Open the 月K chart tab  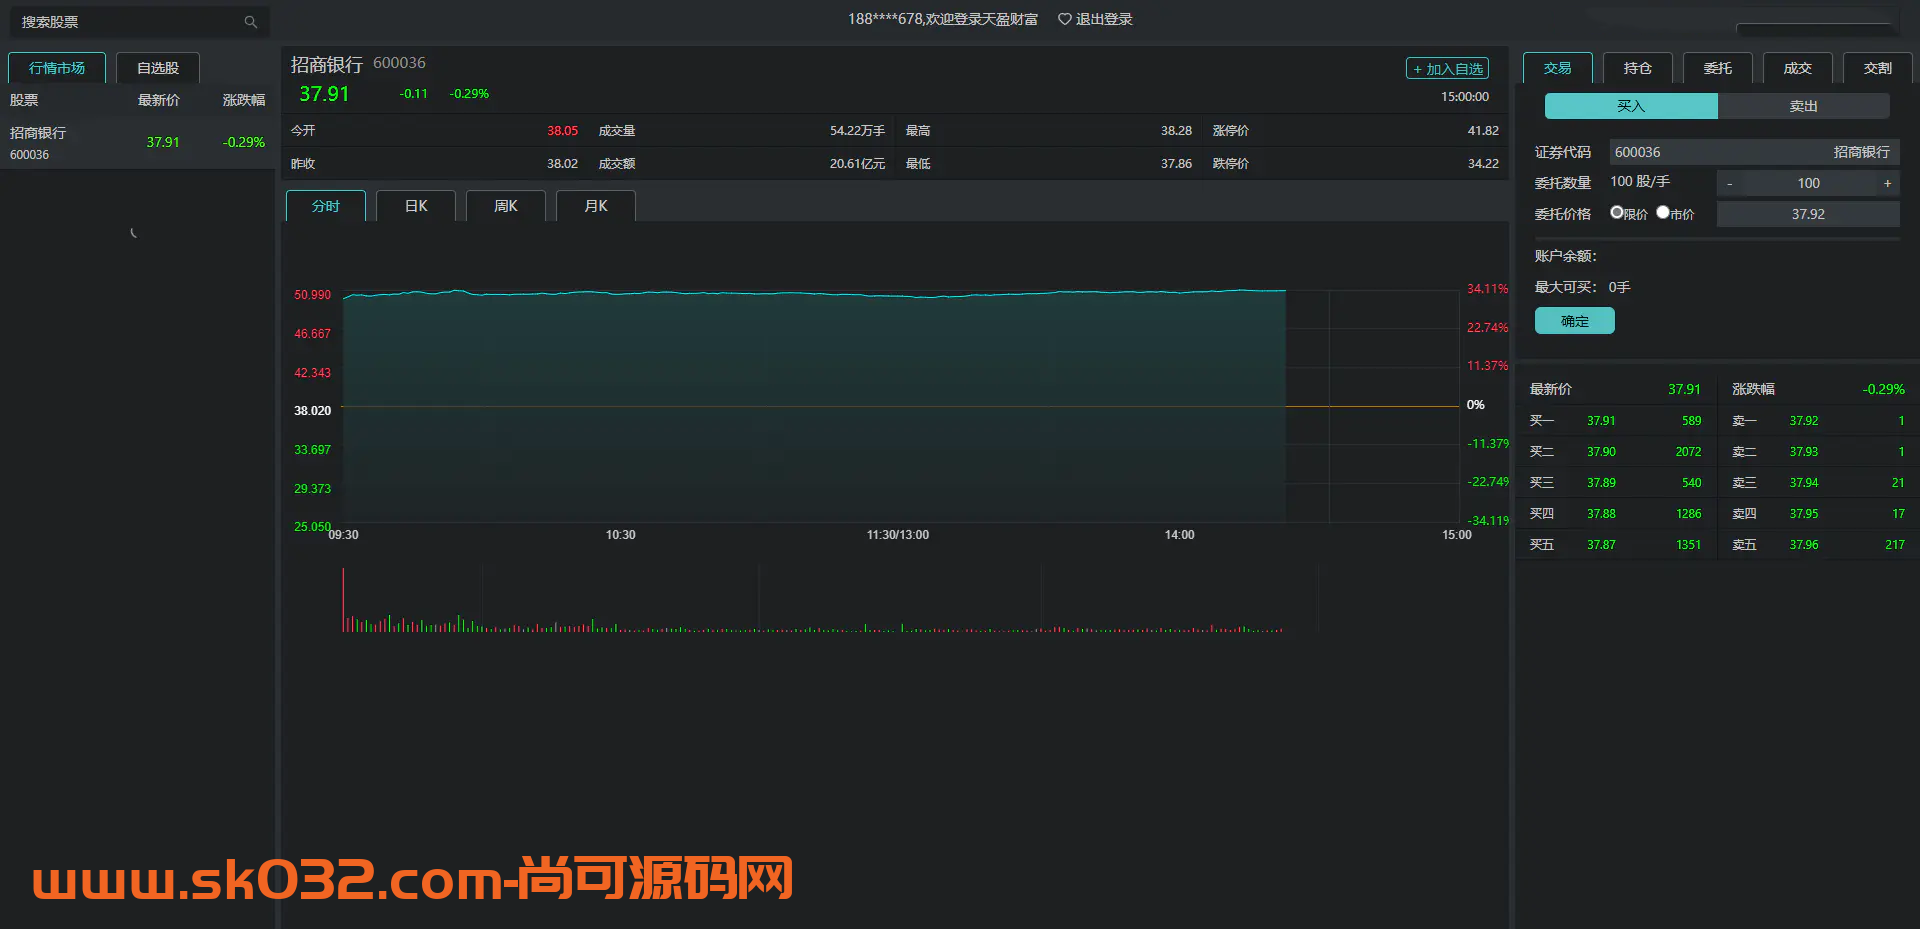tap(596, 206)
